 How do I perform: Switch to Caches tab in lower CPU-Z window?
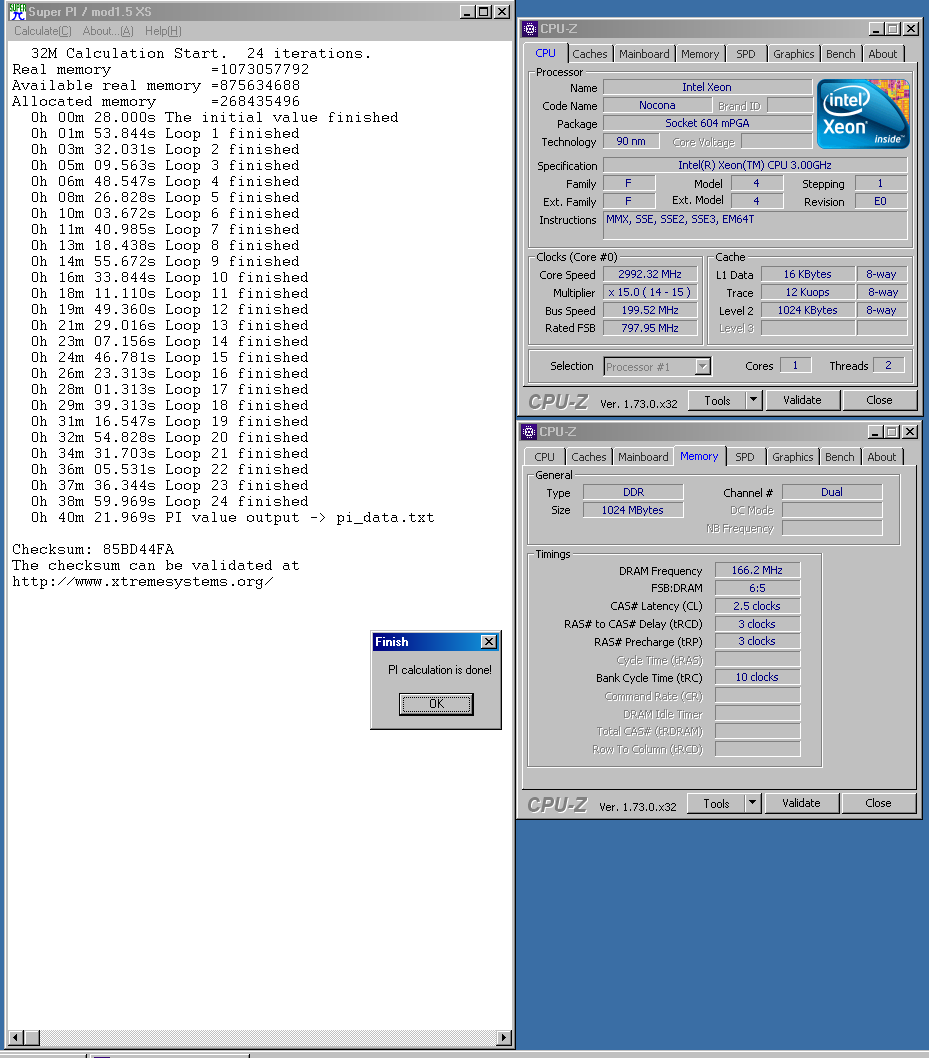[589, 457]
